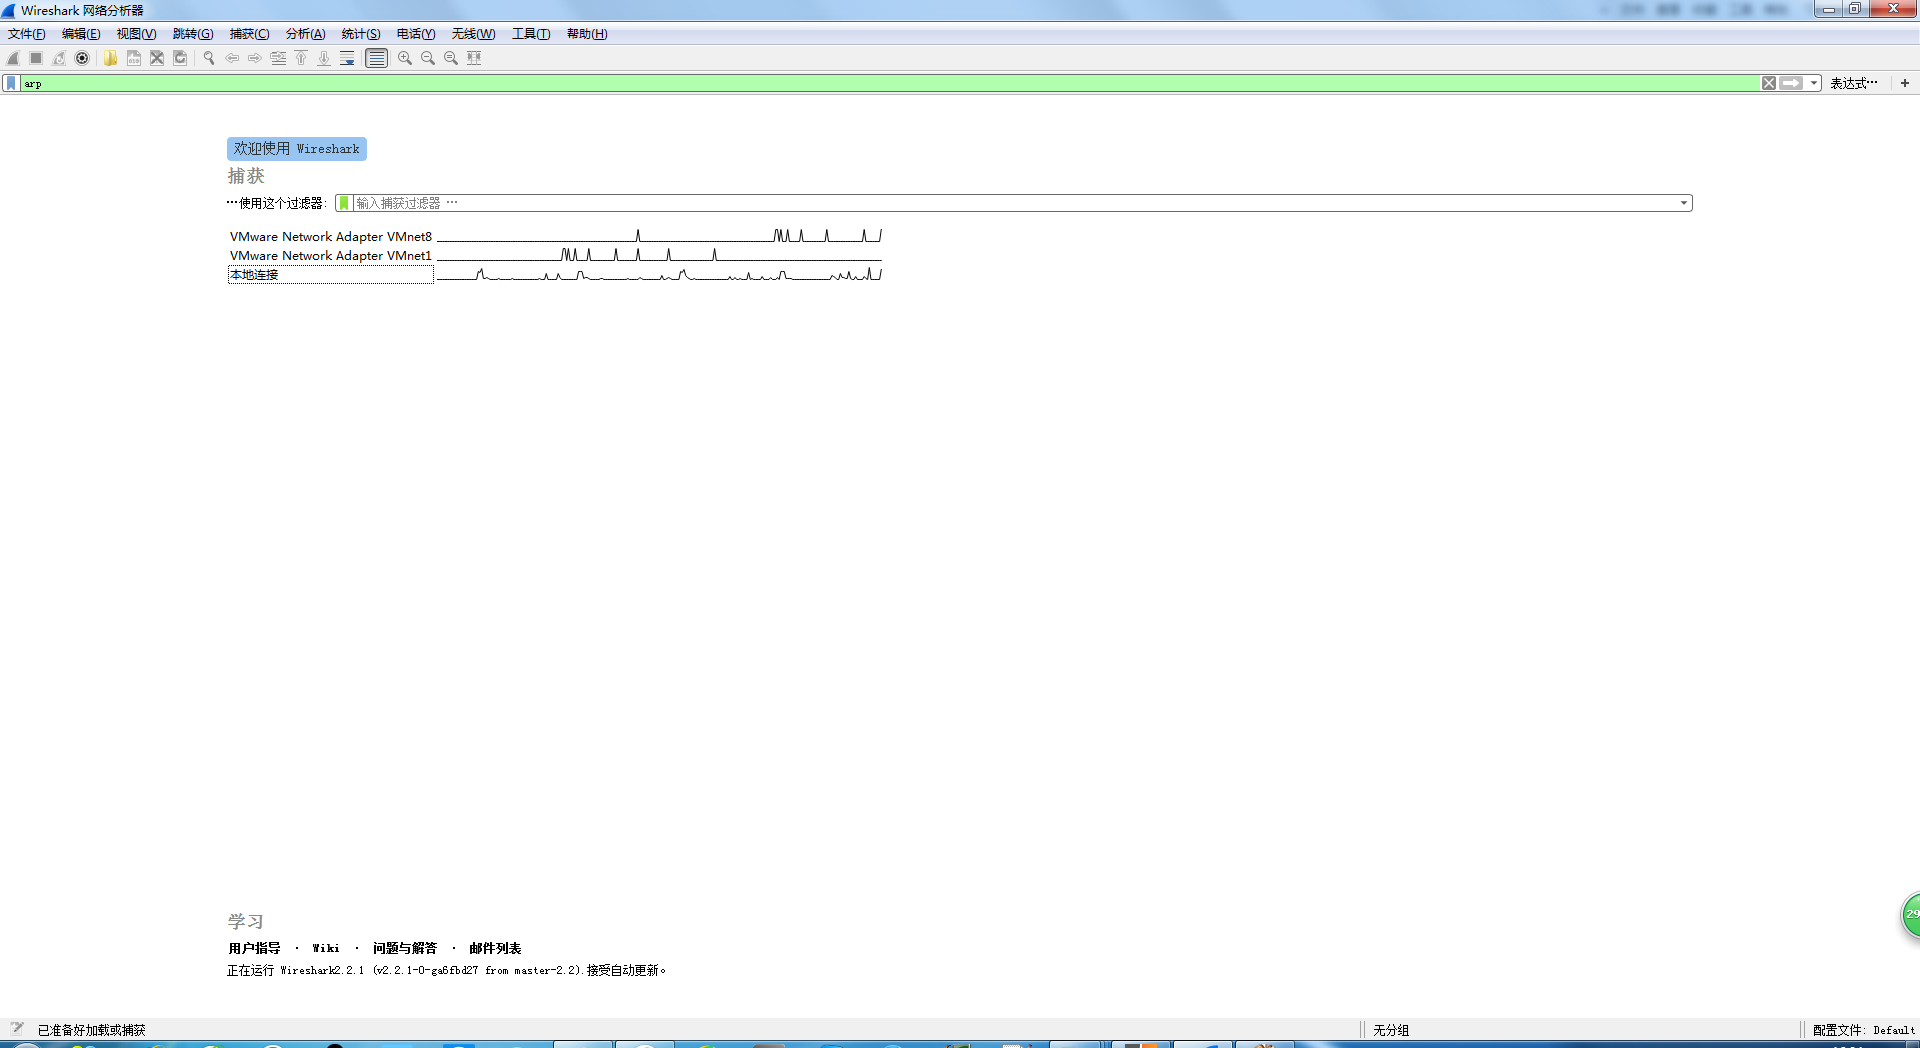Image resolution: width=1920 pixels, height=1048 pixels.
Task: Click the capture filter bookmark icon
Action: coord(344,203)
